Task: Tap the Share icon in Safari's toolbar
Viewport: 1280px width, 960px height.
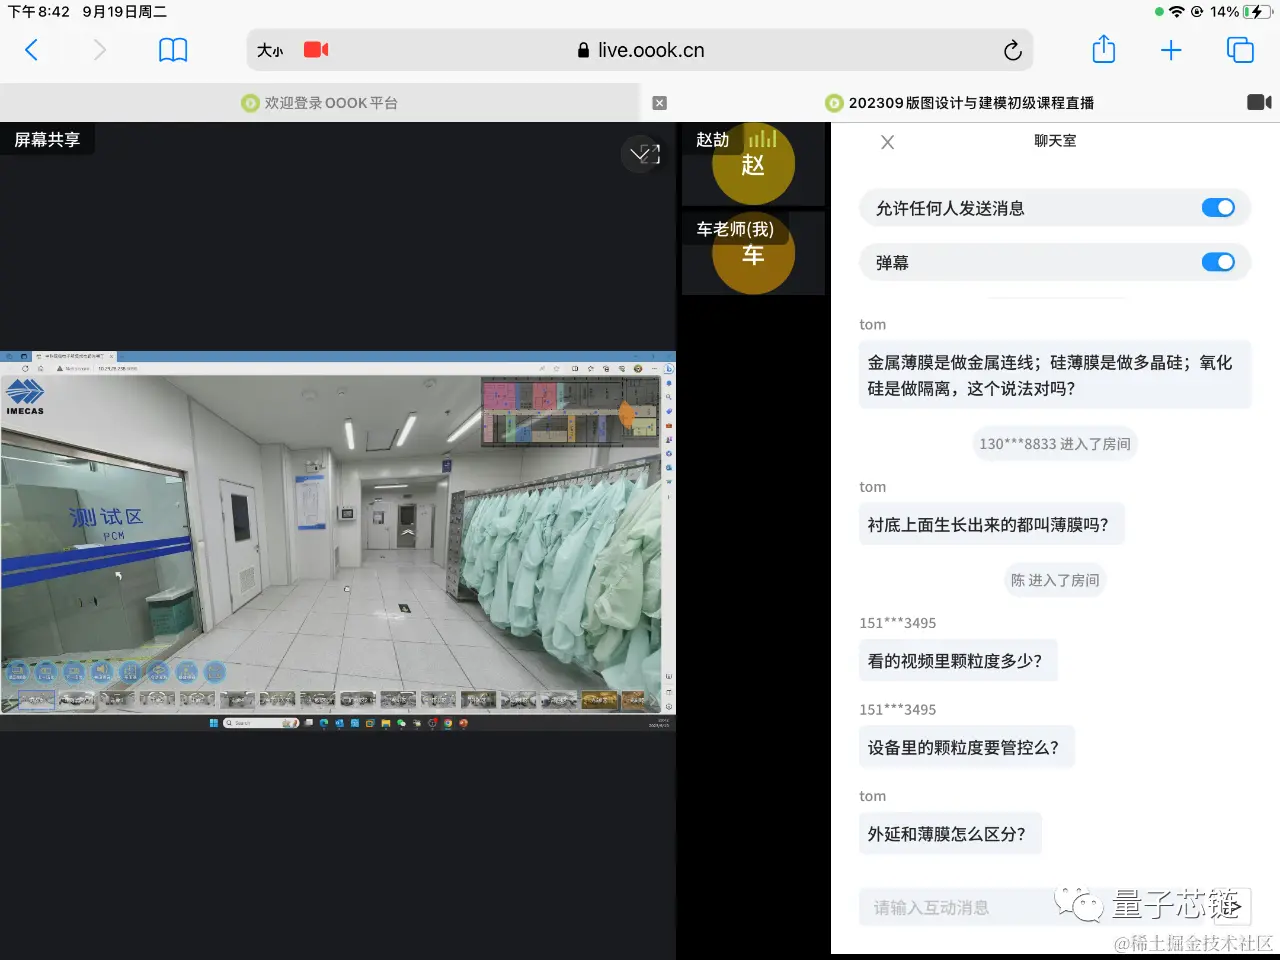Action: click(1103, 49)
